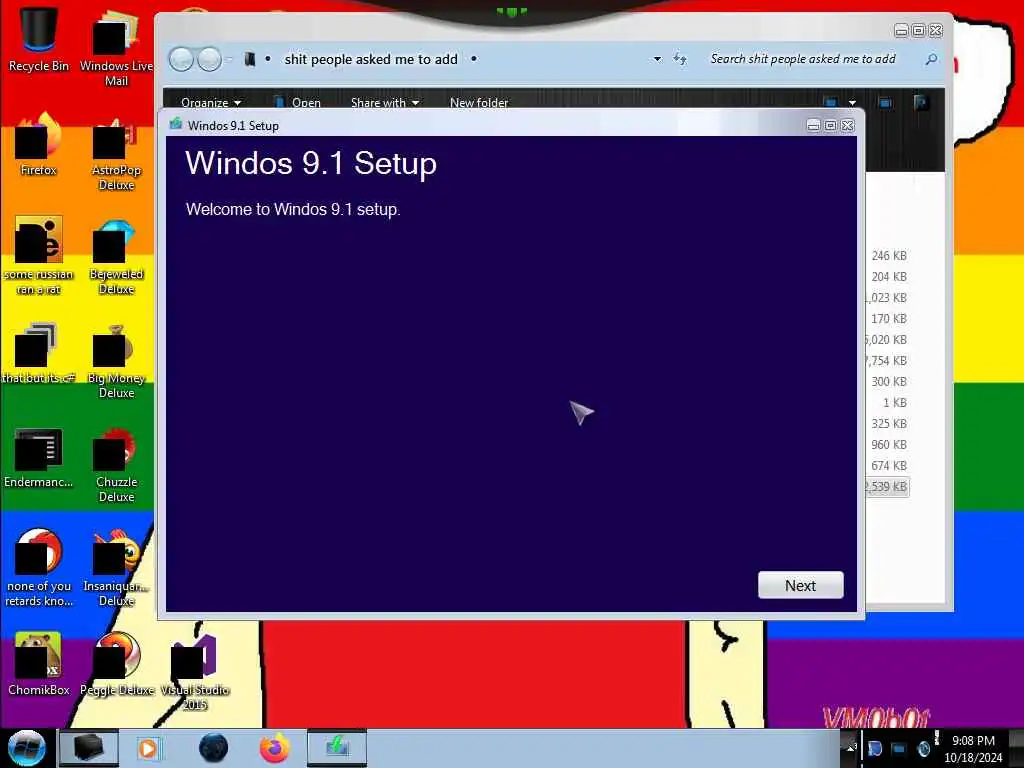Click the action center flag tray icon
Screen dimensions: 1024x768
[x=874, y=749]
